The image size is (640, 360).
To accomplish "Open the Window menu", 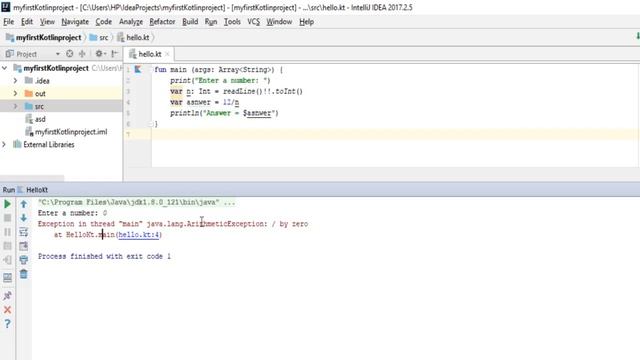I will (x=279, y=22).
